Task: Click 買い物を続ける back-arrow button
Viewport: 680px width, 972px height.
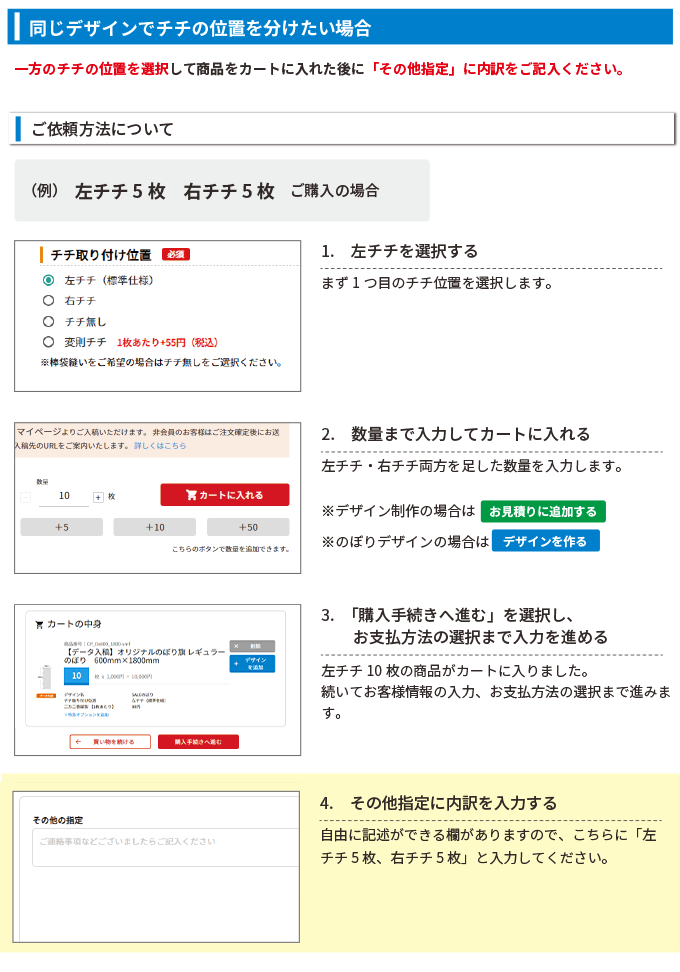Action: click(110, 742)
